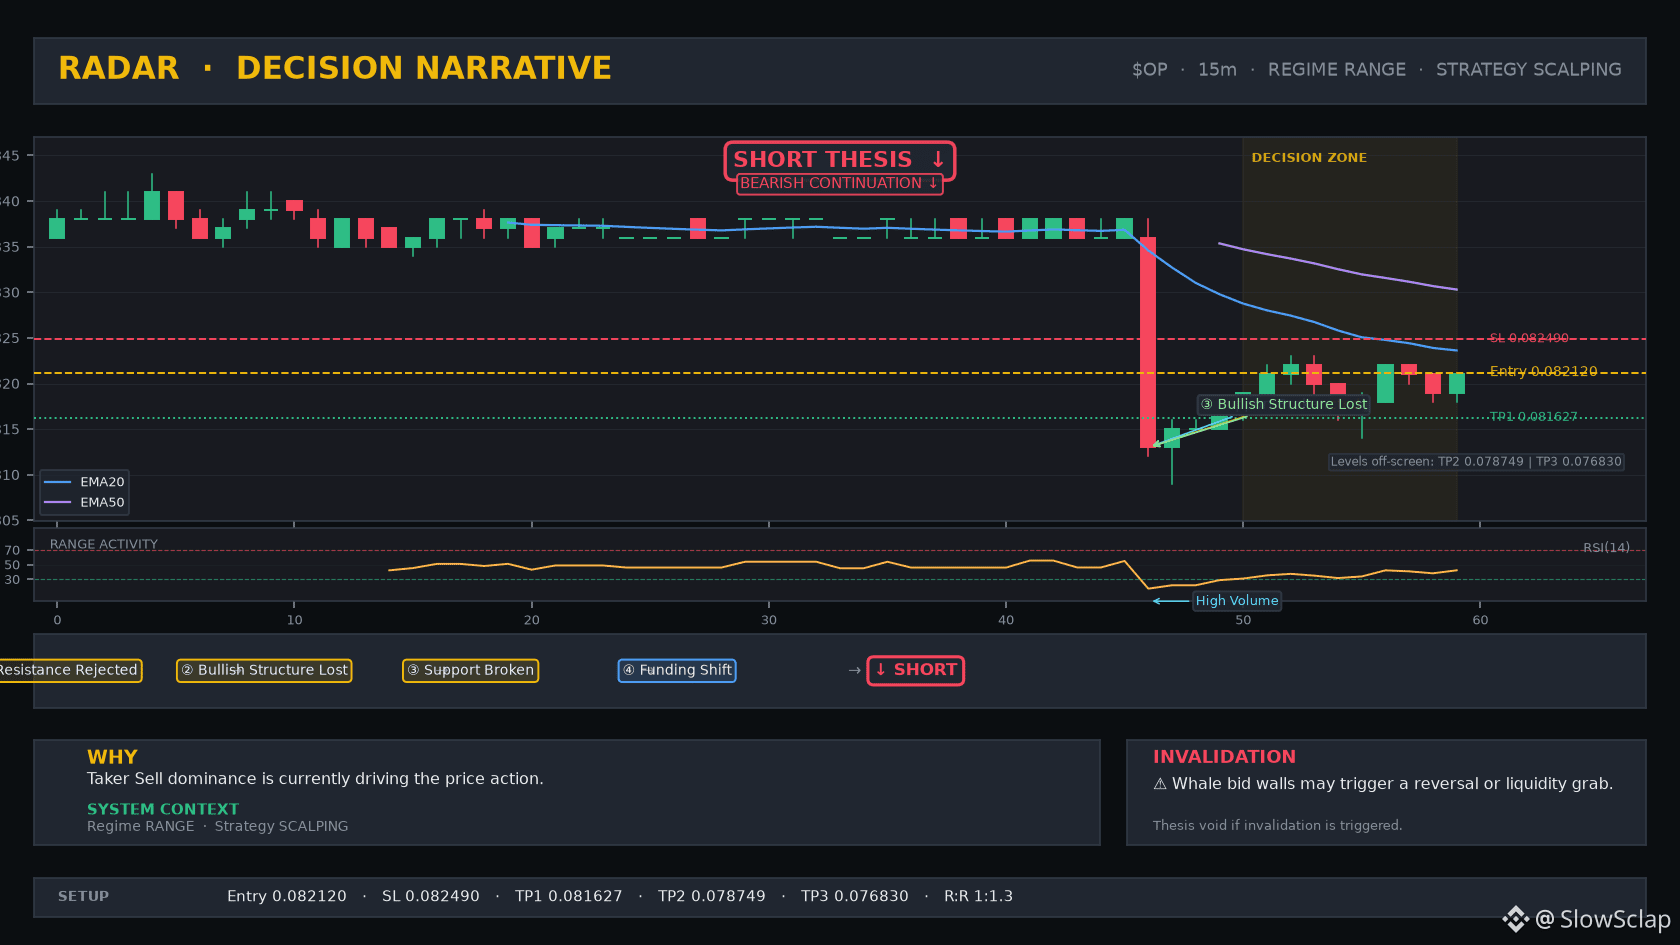The width and height of the screenshot is (1680, 945).
Task: Click the Levels off-screen note
Action: pyautogui.click(x=1476, y=462)
